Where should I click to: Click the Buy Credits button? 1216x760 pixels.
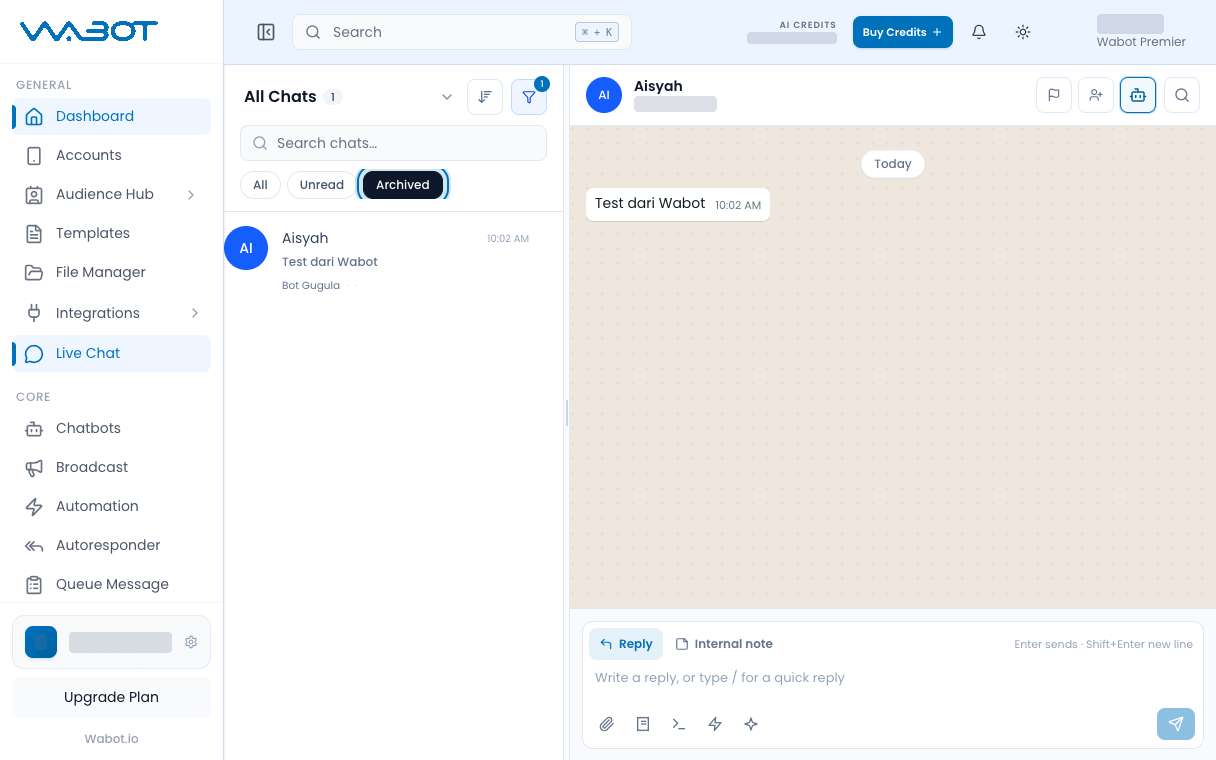pyautogui.click(x=902, y=32)
